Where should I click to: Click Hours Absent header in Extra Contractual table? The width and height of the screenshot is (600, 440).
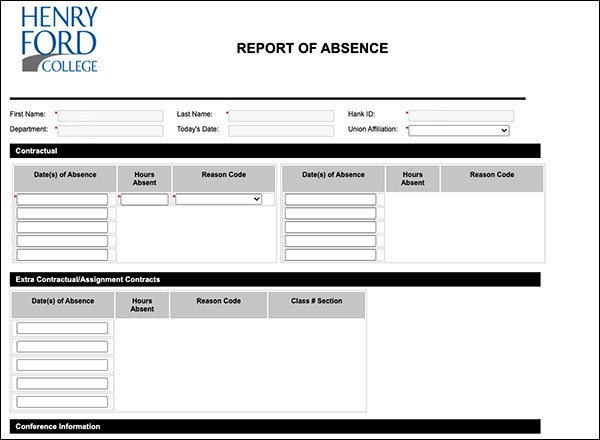point(142,305)
